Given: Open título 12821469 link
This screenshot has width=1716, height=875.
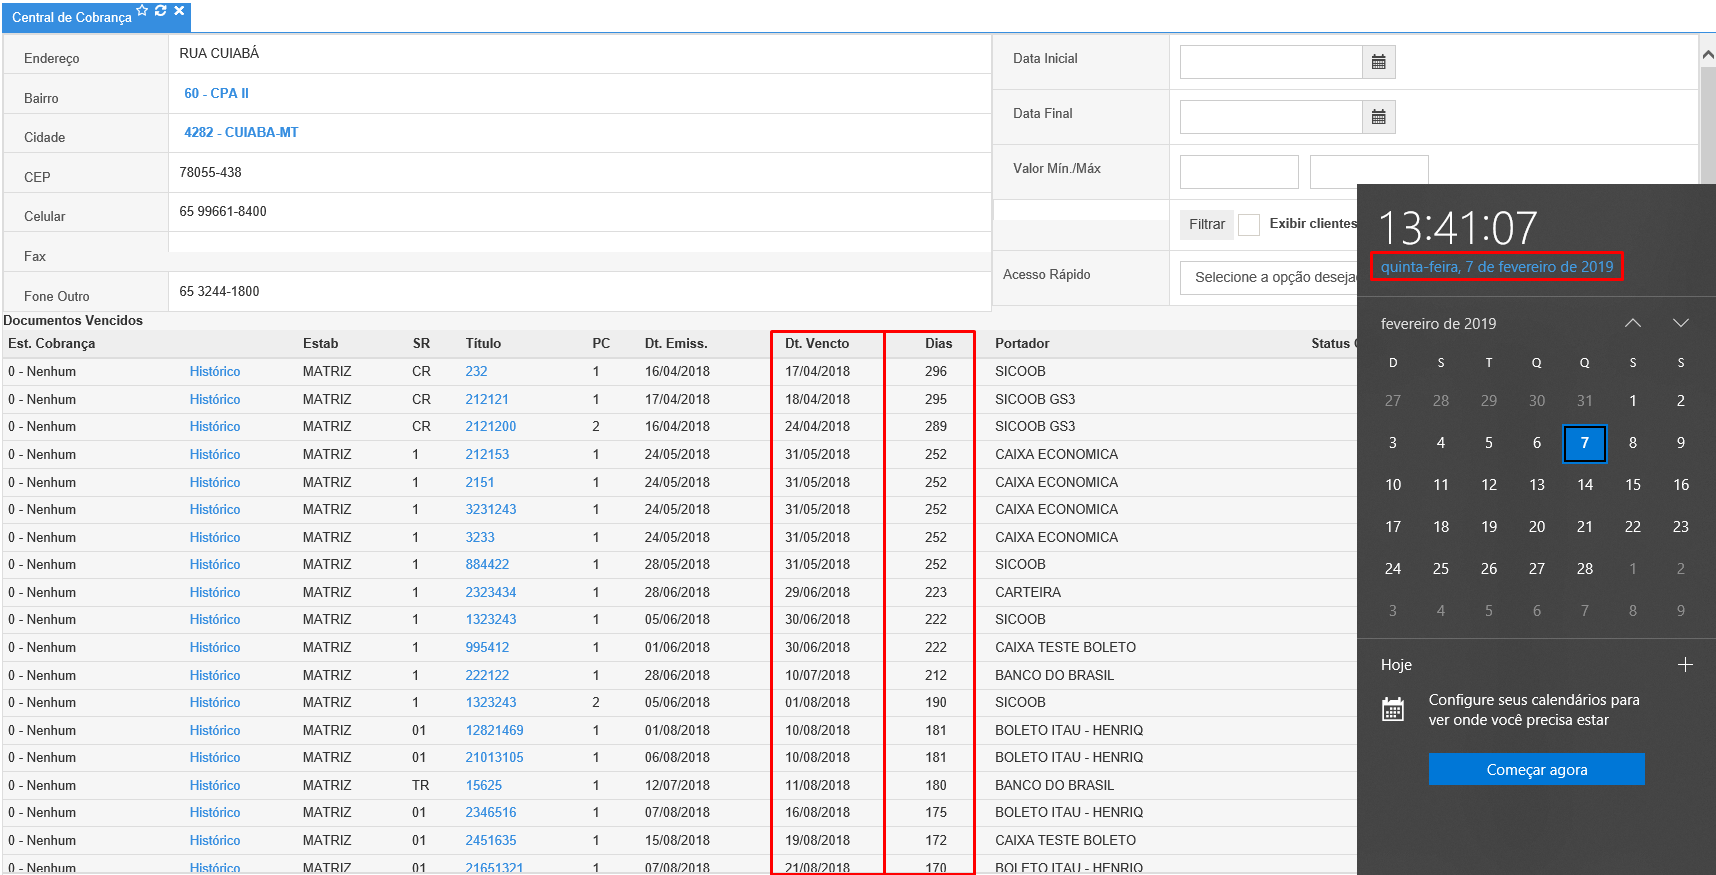Looking at the screenshot, I should click(495, 730).
